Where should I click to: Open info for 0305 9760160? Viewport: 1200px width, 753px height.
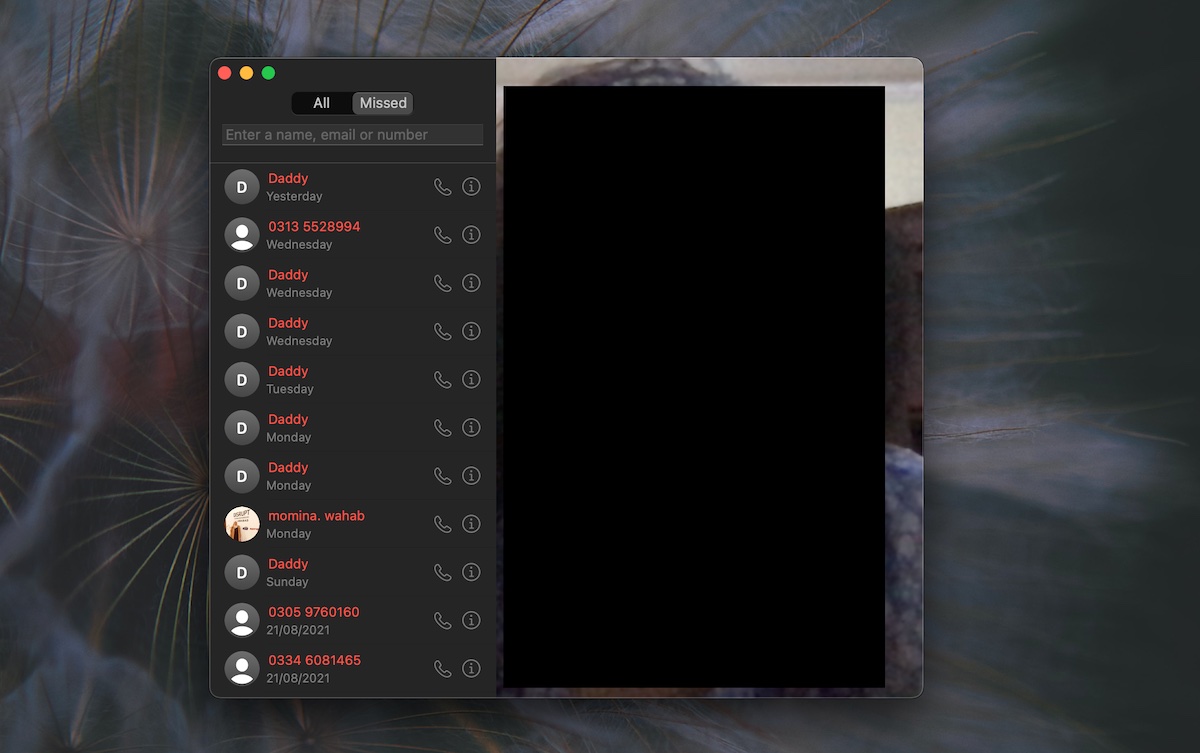pyautogui.click(x=471, y=620)
